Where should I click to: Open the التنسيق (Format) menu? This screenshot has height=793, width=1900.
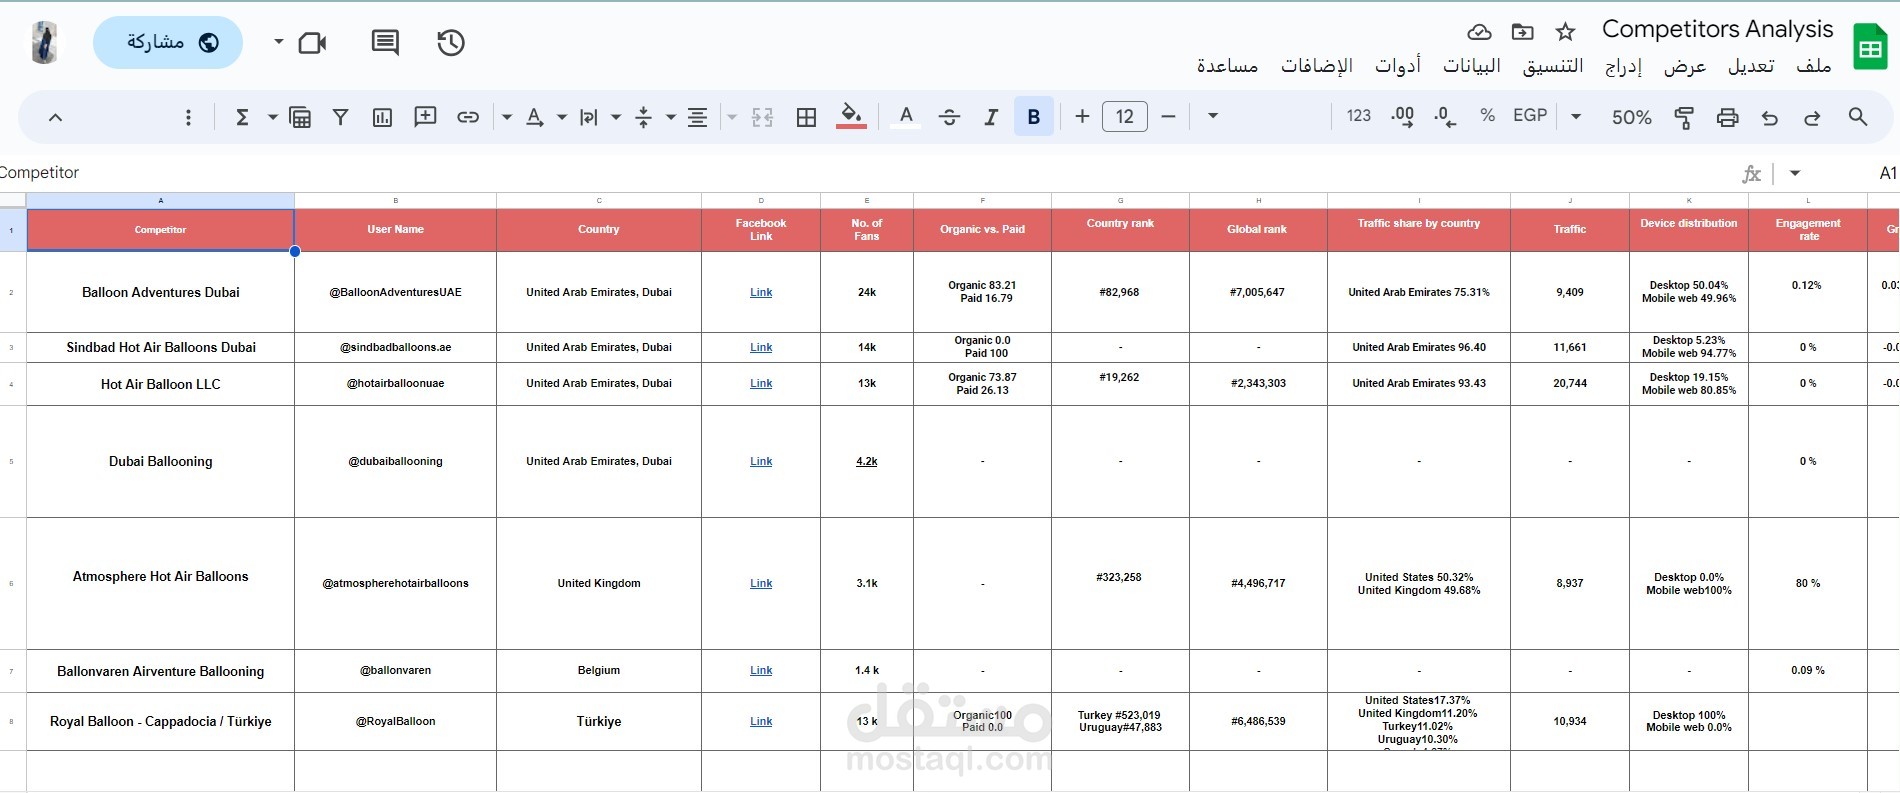pyautogui.click(x=1553, y=66)
